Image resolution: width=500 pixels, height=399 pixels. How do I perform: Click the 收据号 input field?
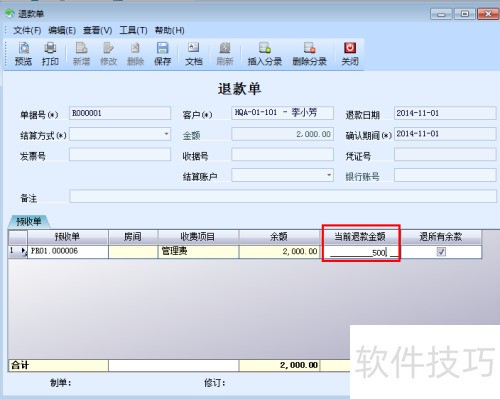click(282, 155)
